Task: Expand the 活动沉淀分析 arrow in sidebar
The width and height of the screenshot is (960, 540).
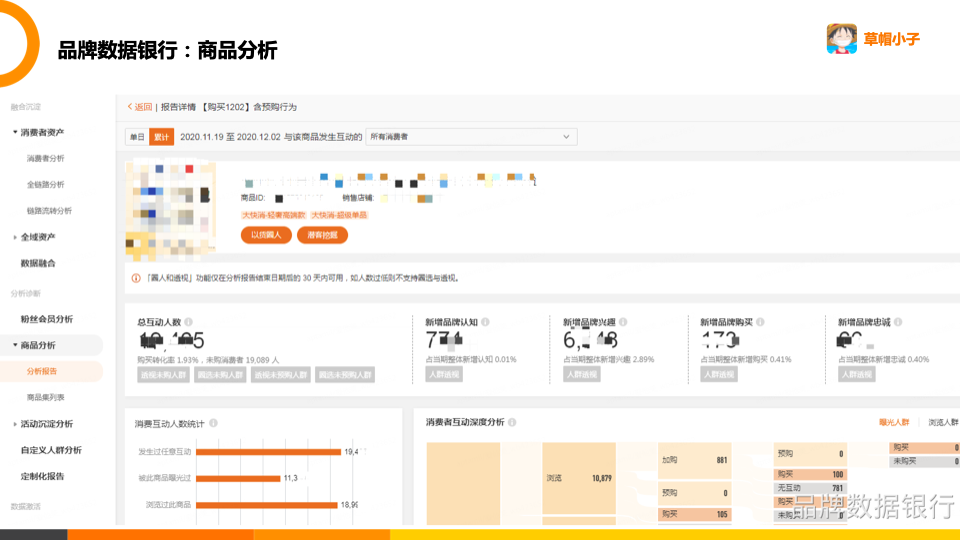Action: 15,424
